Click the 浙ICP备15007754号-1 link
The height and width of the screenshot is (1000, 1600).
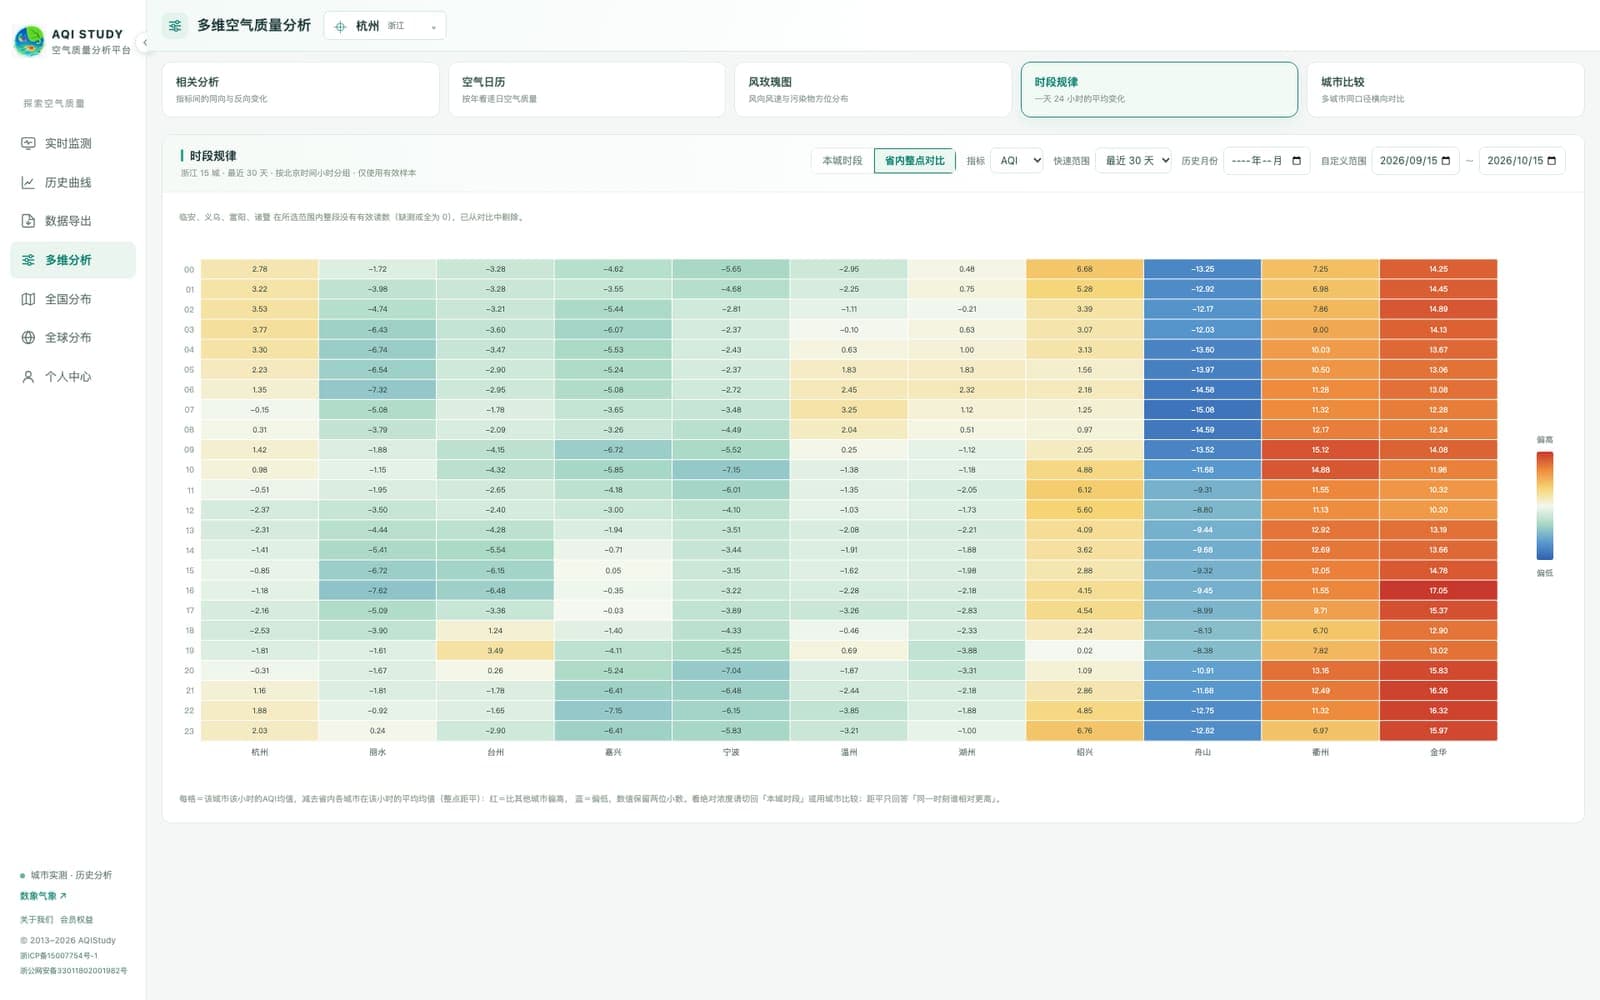coord(59,956)
